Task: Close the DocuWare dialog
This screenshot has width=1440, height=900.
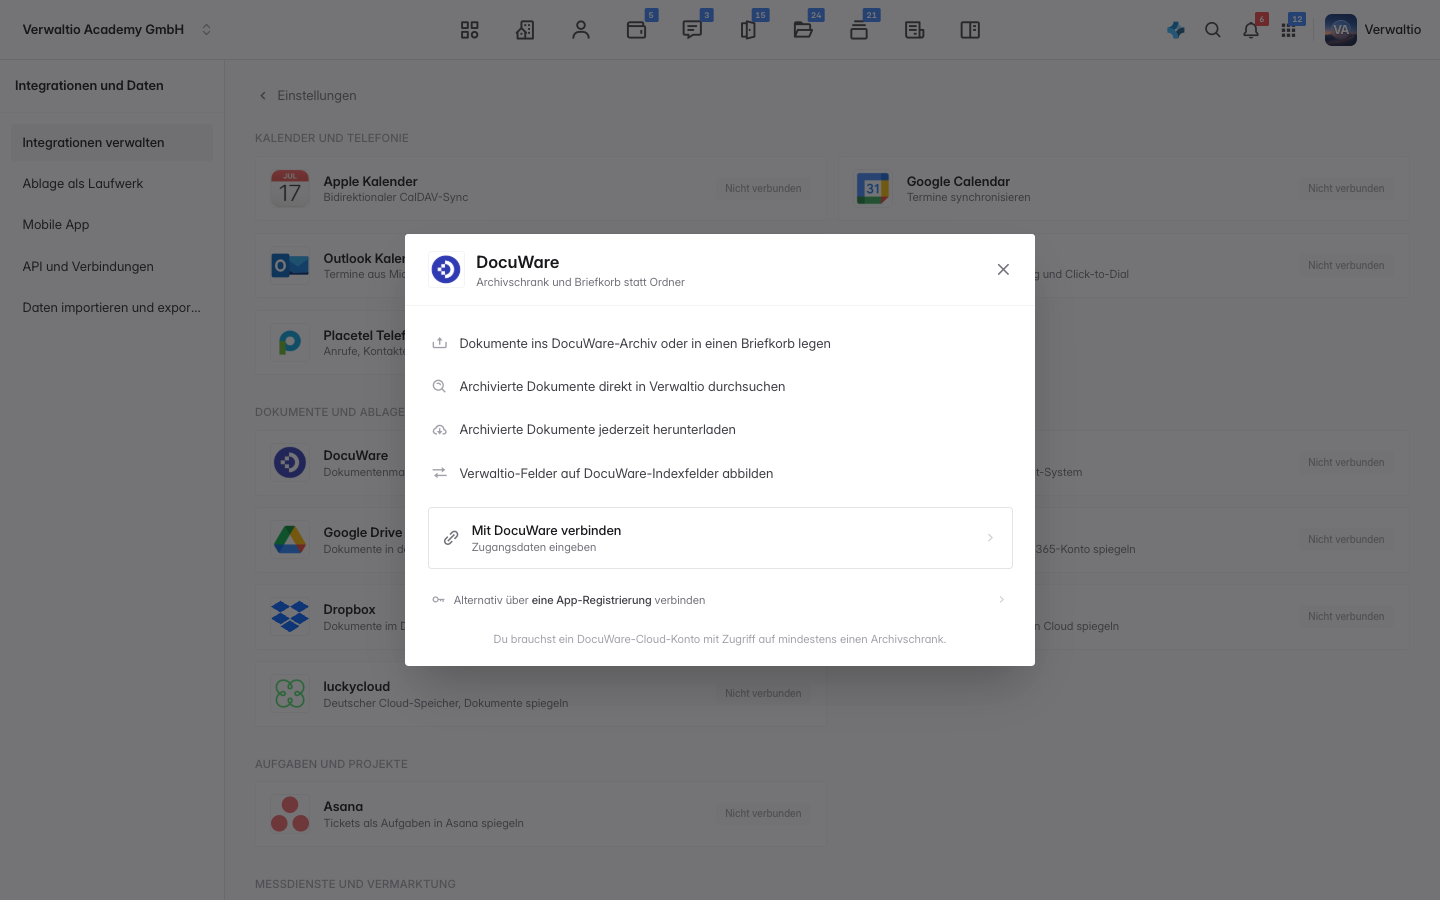Action: pos(1003,270)
